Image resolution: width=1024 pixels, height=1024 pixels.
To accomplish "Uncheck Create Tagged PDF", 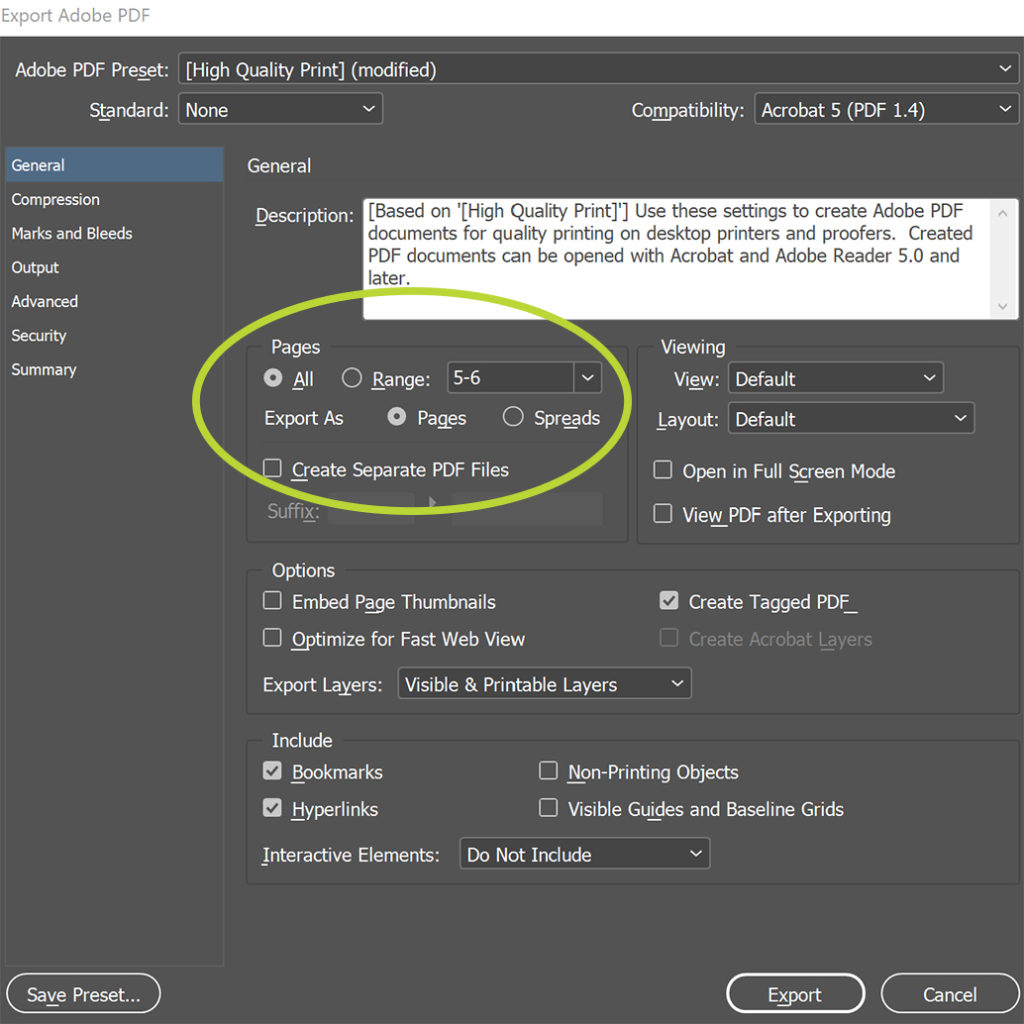I will 669,600.
